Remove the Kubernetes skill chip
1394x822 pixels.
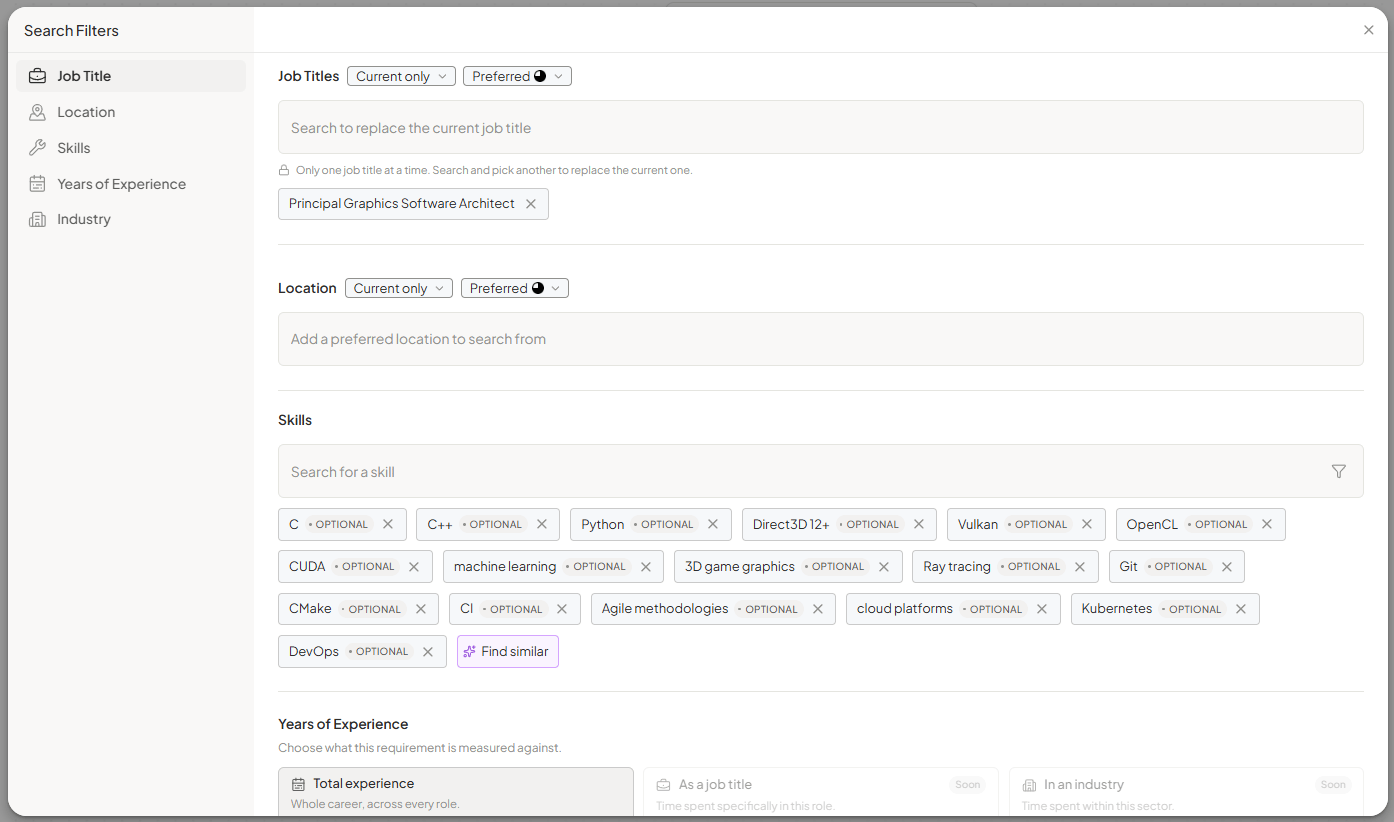click(1241, 609)
